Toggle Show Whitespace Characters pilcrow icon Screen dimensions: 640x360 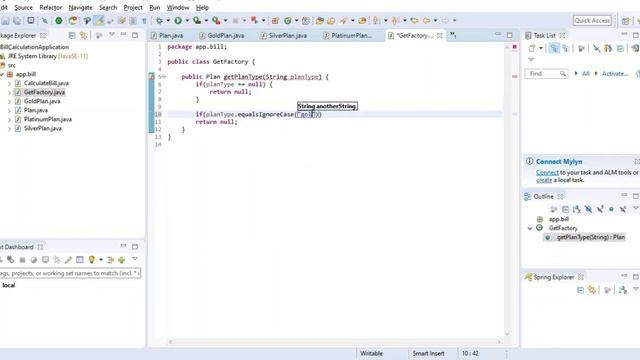(x=144, y=20)
